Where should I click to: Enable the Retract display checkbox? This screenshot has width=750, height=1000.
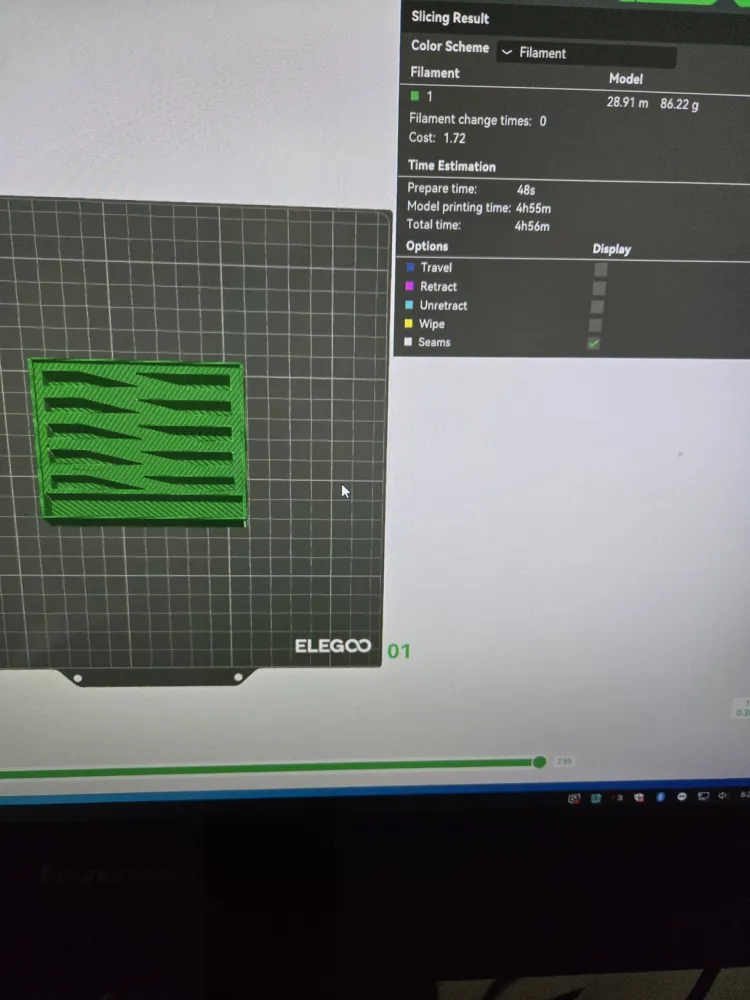pyautogui.click(x=598, y=289)
